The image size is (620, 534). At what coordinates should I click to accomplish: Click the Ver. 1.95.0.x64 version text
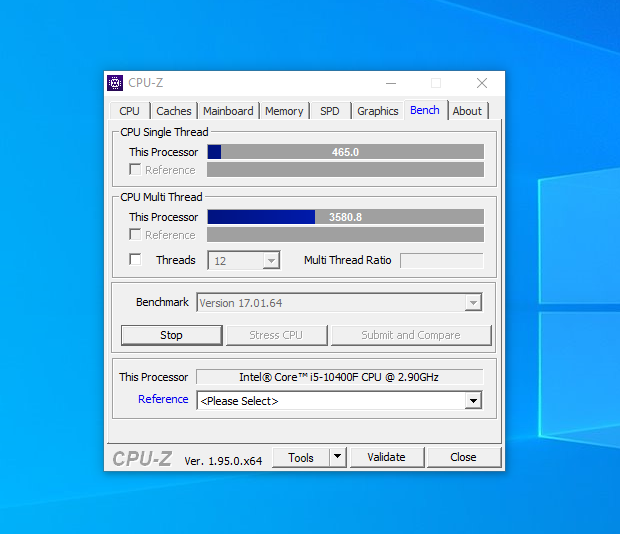pyautogui.click(x=223, y=461)
